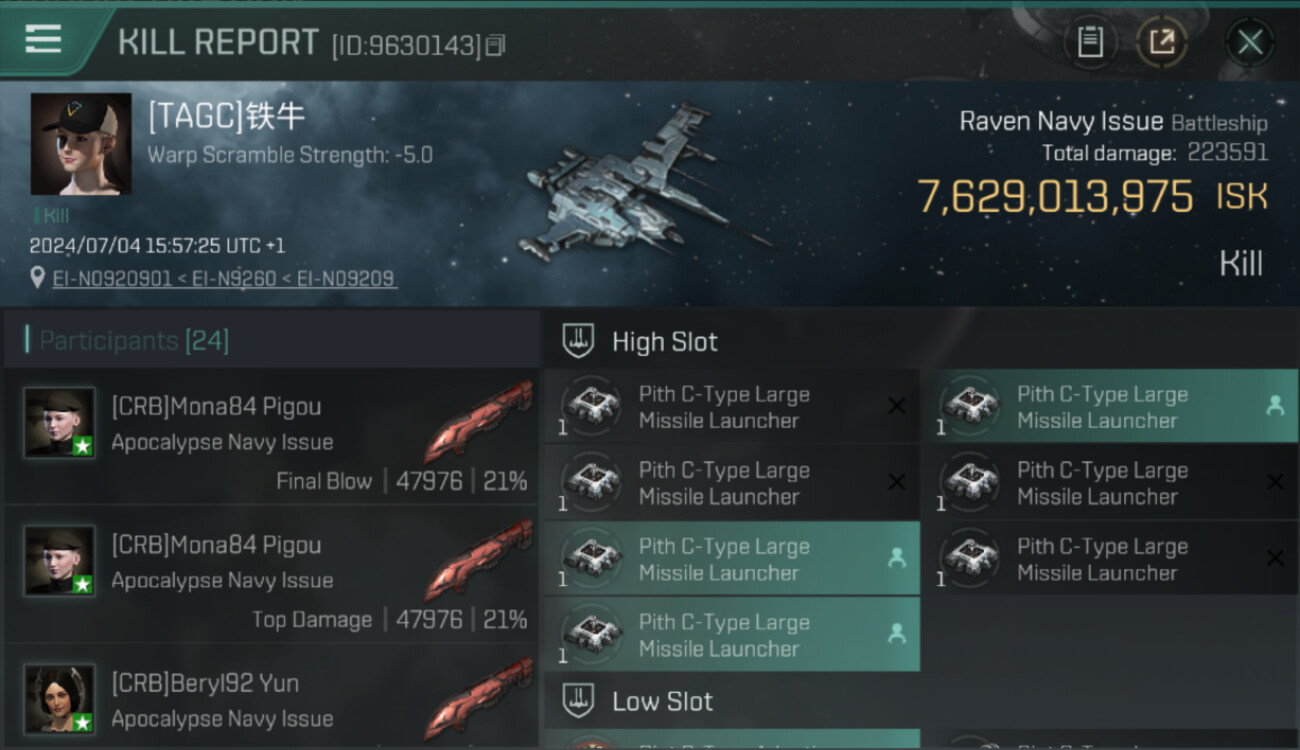Open the hamburger menu icon
This screenshot has width=1300, height=750.
click(43, 40)
